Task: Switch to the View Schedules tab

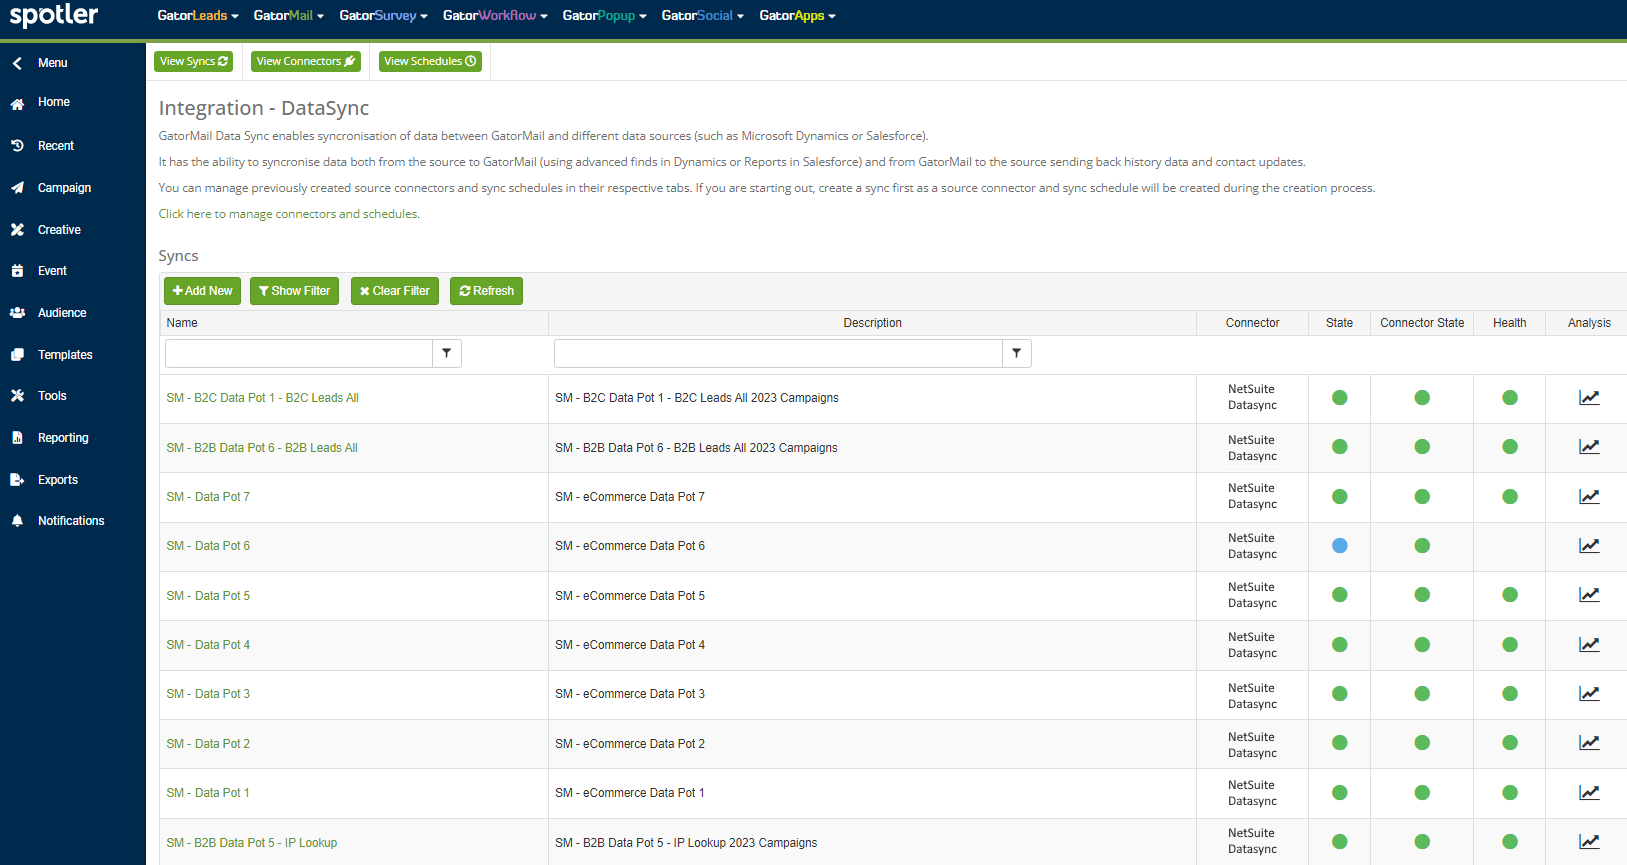Action: (x=430, y=62)
